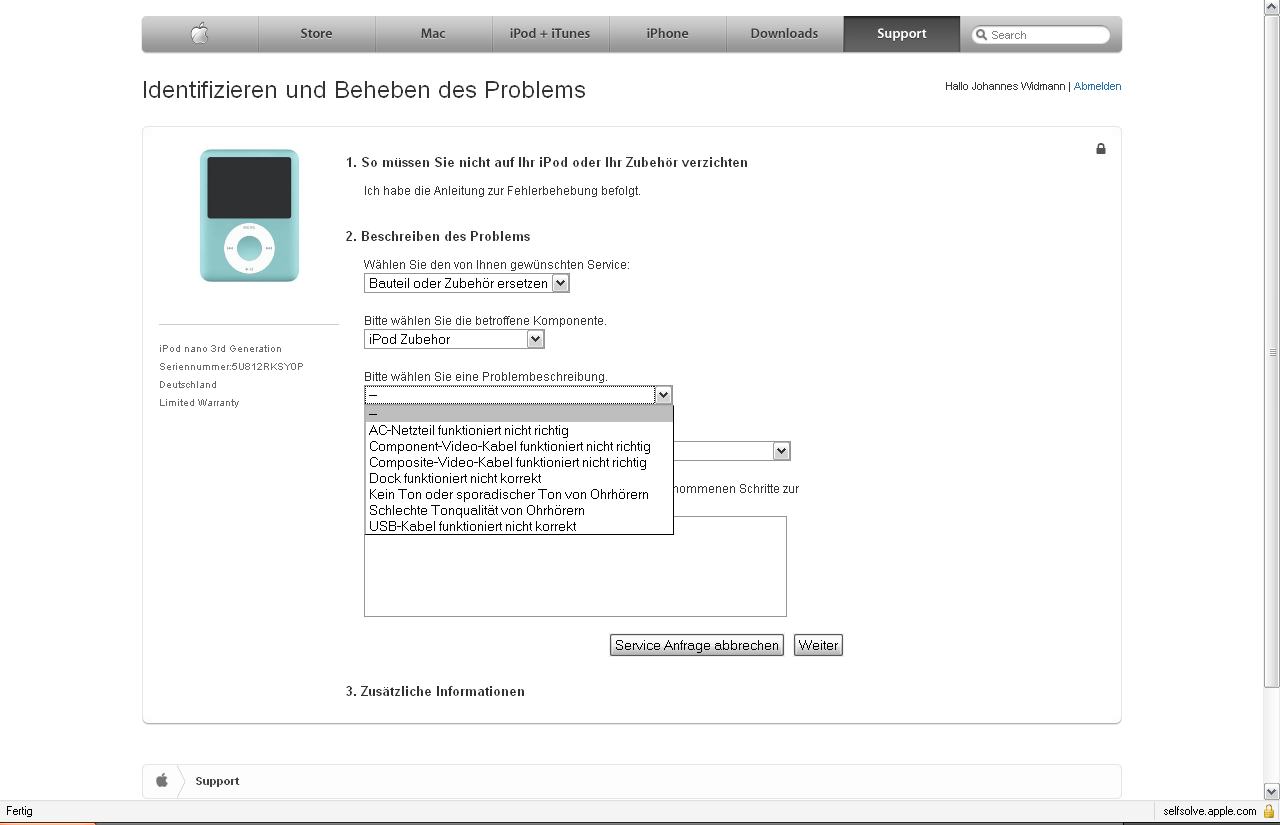Click the Support breadcrumb link in footer
This screenshot has width=1280, height=825.
[217, 781]
